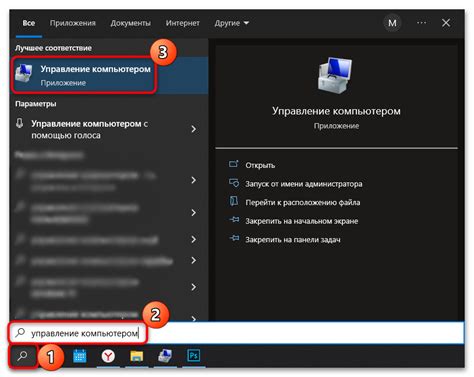Switch to the Документы tab
Screen dimensions: 474x377
point(130,23)
